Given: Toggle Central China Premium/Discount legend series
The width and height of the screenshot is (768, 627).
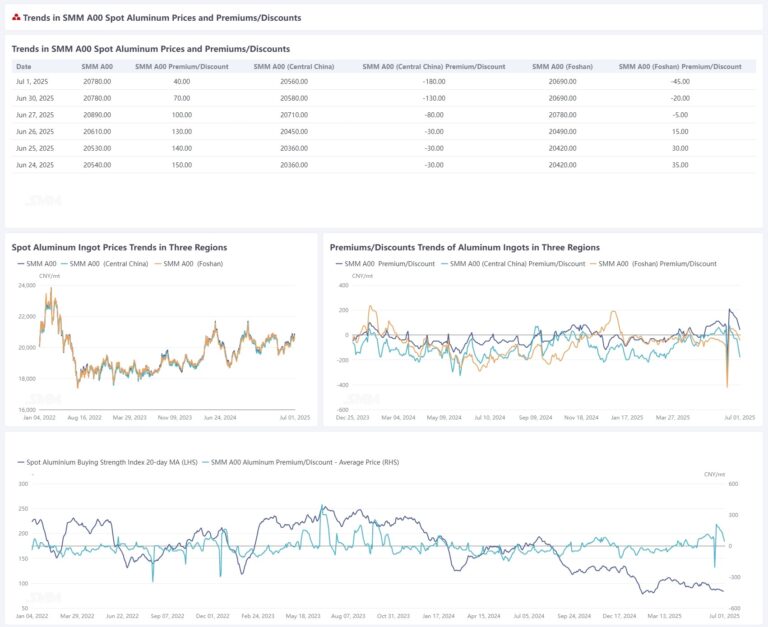Looking at the screenshot, I should pyautogui.click(x=513, y=264).
